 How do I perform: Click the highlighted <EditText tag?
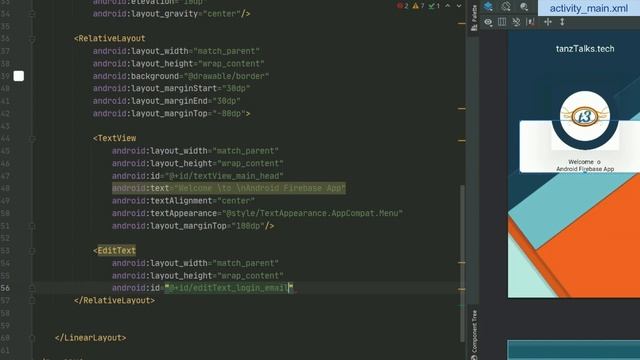pos(114,251)
